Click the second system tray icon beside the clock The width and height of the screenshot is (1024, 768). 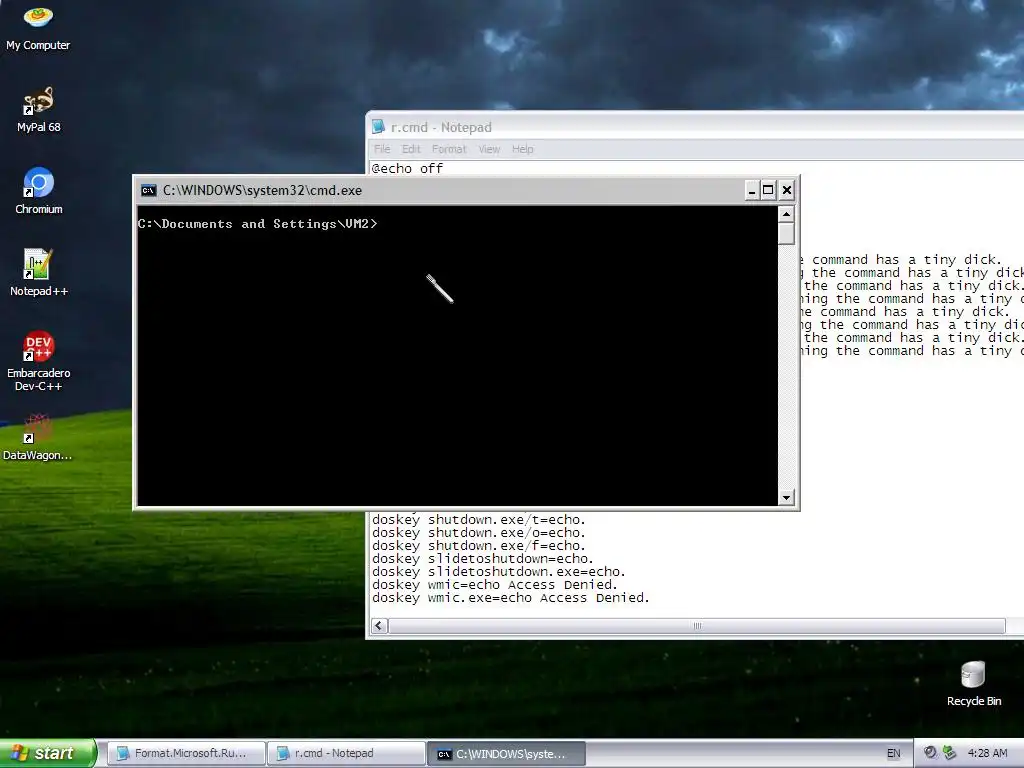(949, 753)
